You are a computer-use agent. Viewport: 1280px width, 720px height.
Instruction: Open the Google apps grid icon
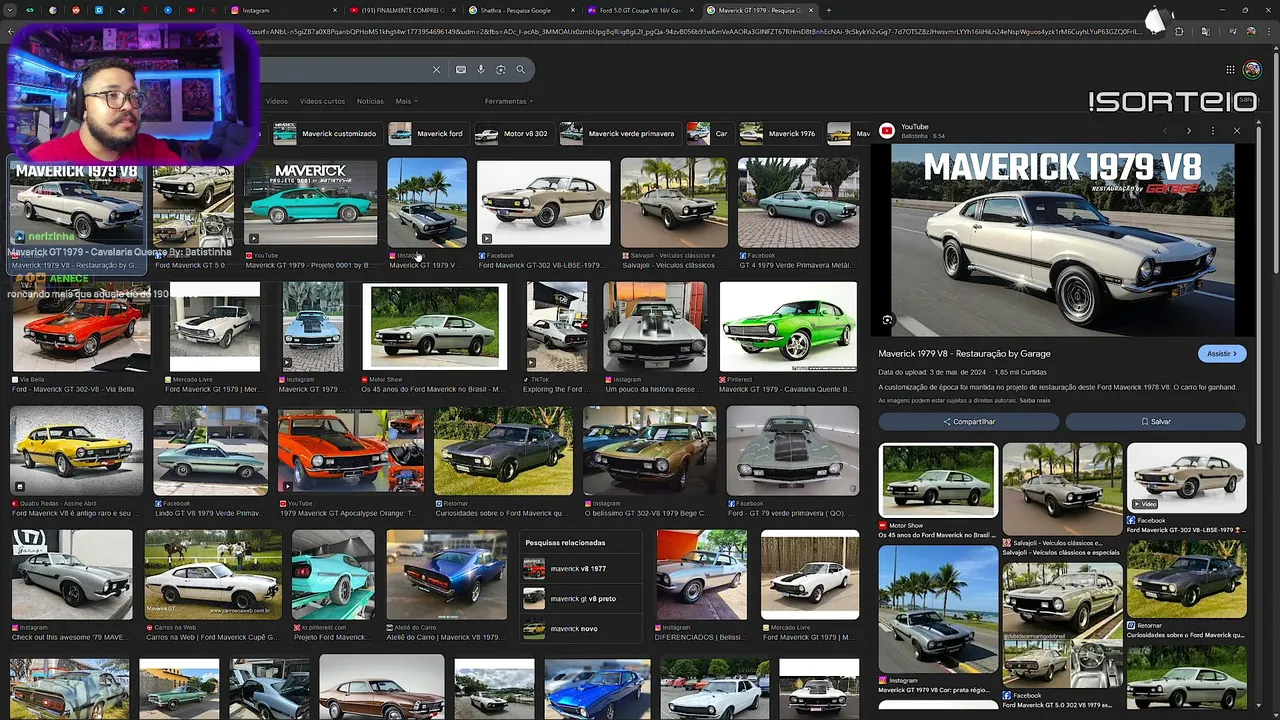(1230, 70)
